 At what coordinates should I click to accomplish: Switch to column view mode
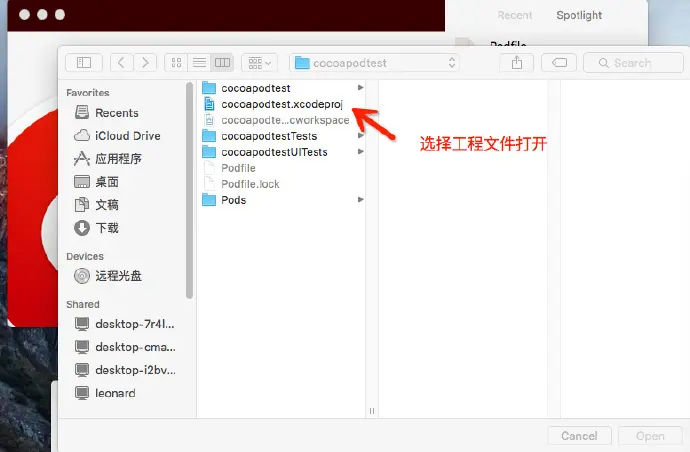222,62
